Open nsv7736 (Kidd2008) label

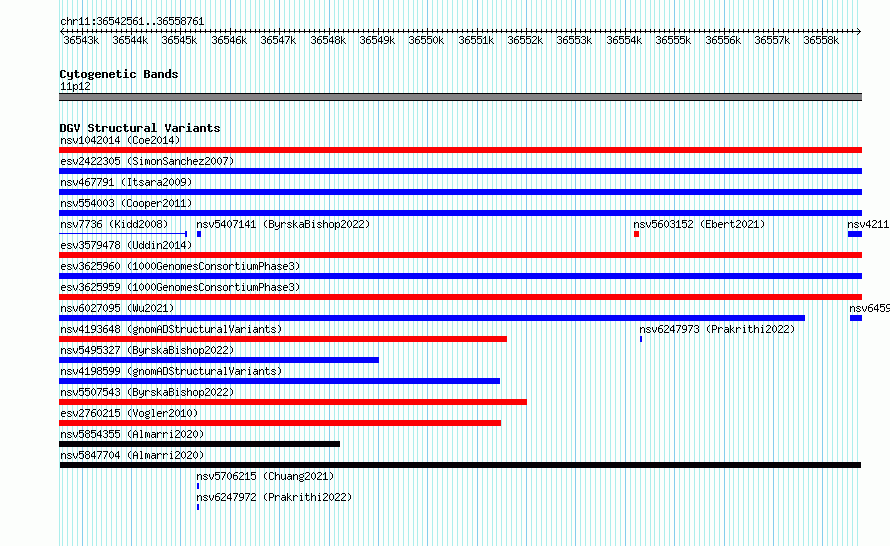point(114,224)
